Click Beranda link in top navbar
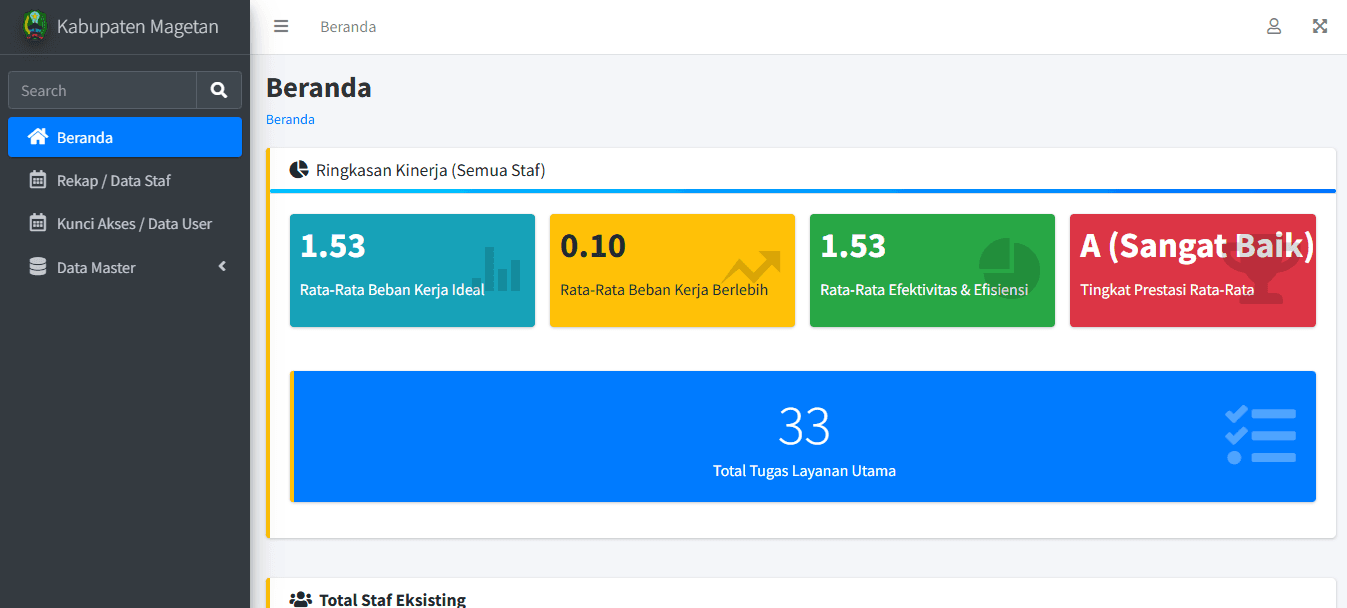The height and width of the screenshot is (608, 1347). [348, 27]
